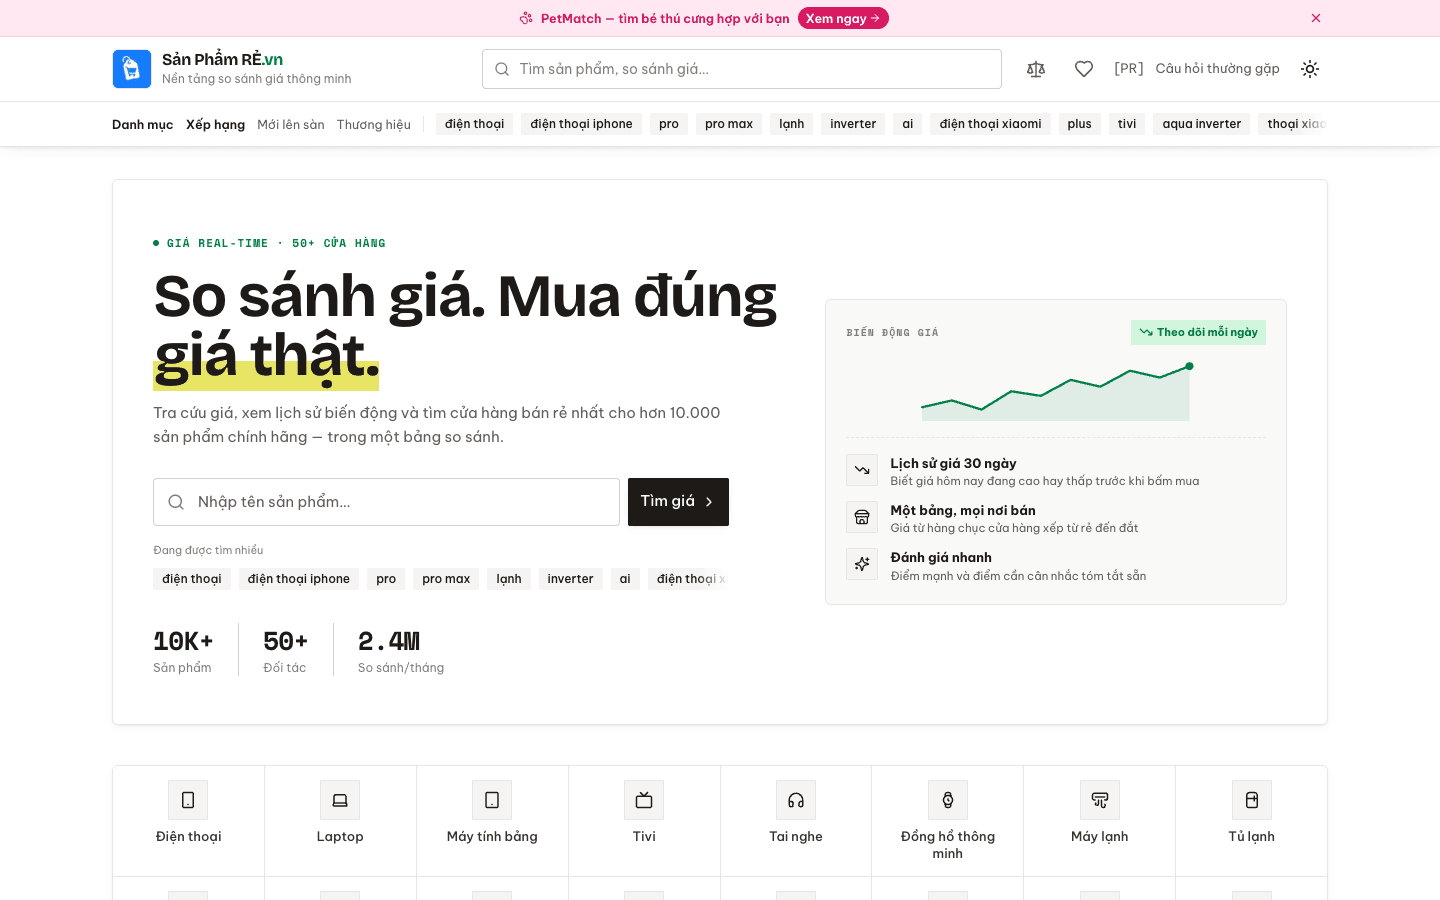Screen dimensions: 1440x900
Task: Select the điện thoại xiaomi tag in the nav bar
Action: [990, 124]
